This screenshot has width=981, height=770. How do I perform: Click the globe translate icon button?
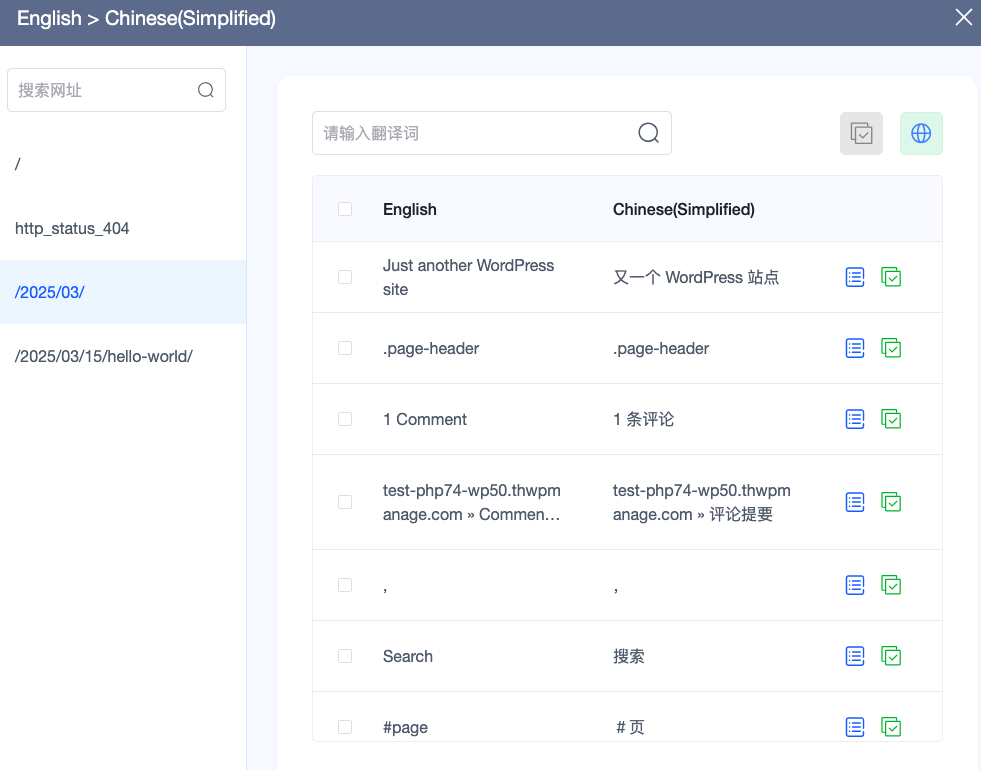(921, 133)
